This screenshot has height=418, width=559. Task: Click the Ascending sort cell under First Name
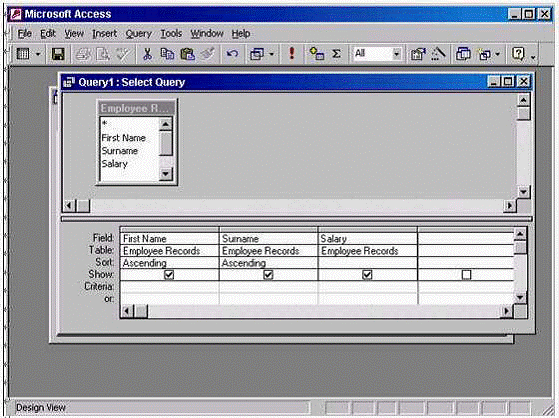(x=169, y=263)
